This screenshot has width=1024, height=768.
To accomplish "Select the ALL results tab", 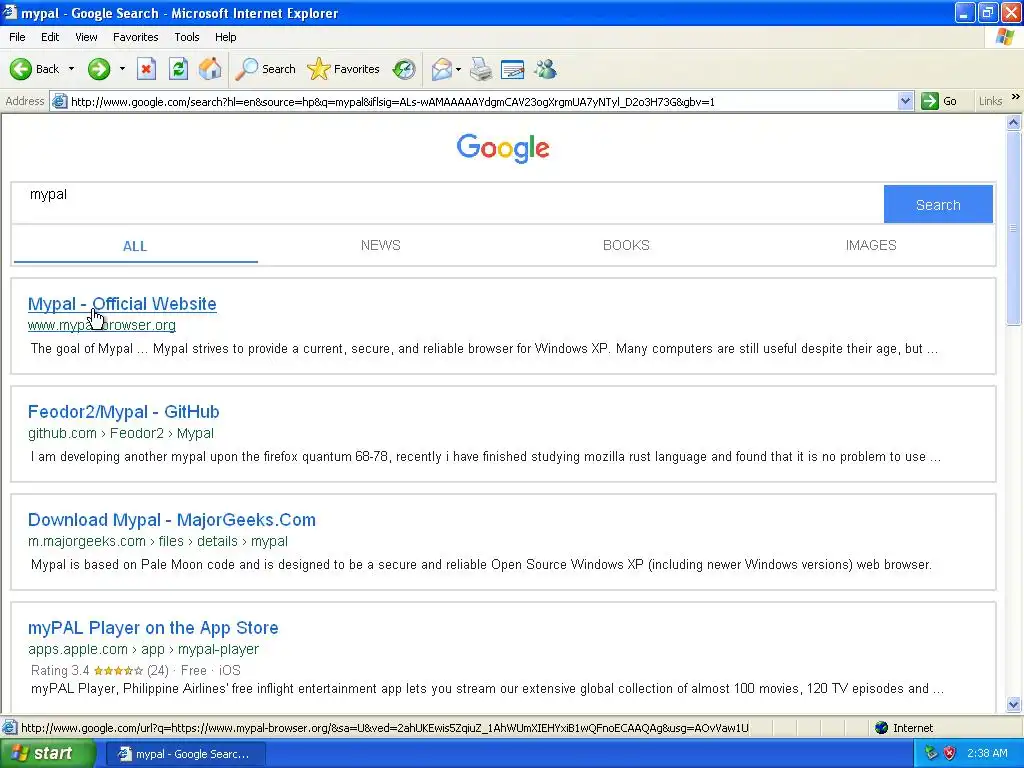I will [x=135, y=246].
